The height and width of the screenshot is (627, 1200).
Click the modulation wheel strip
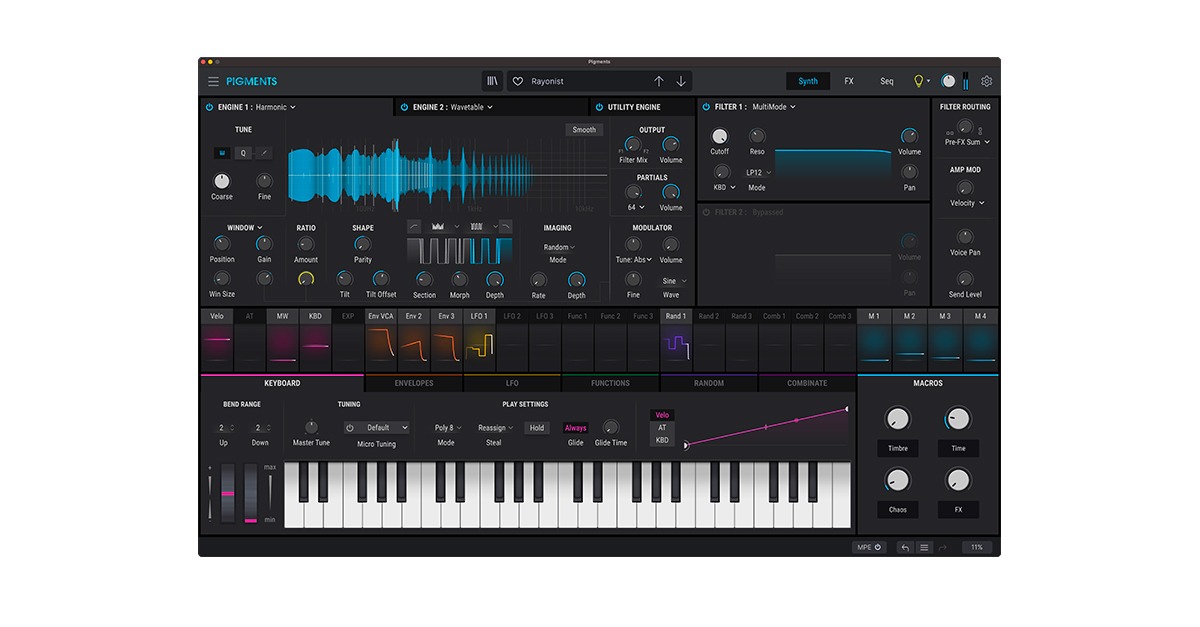point(250,493)
